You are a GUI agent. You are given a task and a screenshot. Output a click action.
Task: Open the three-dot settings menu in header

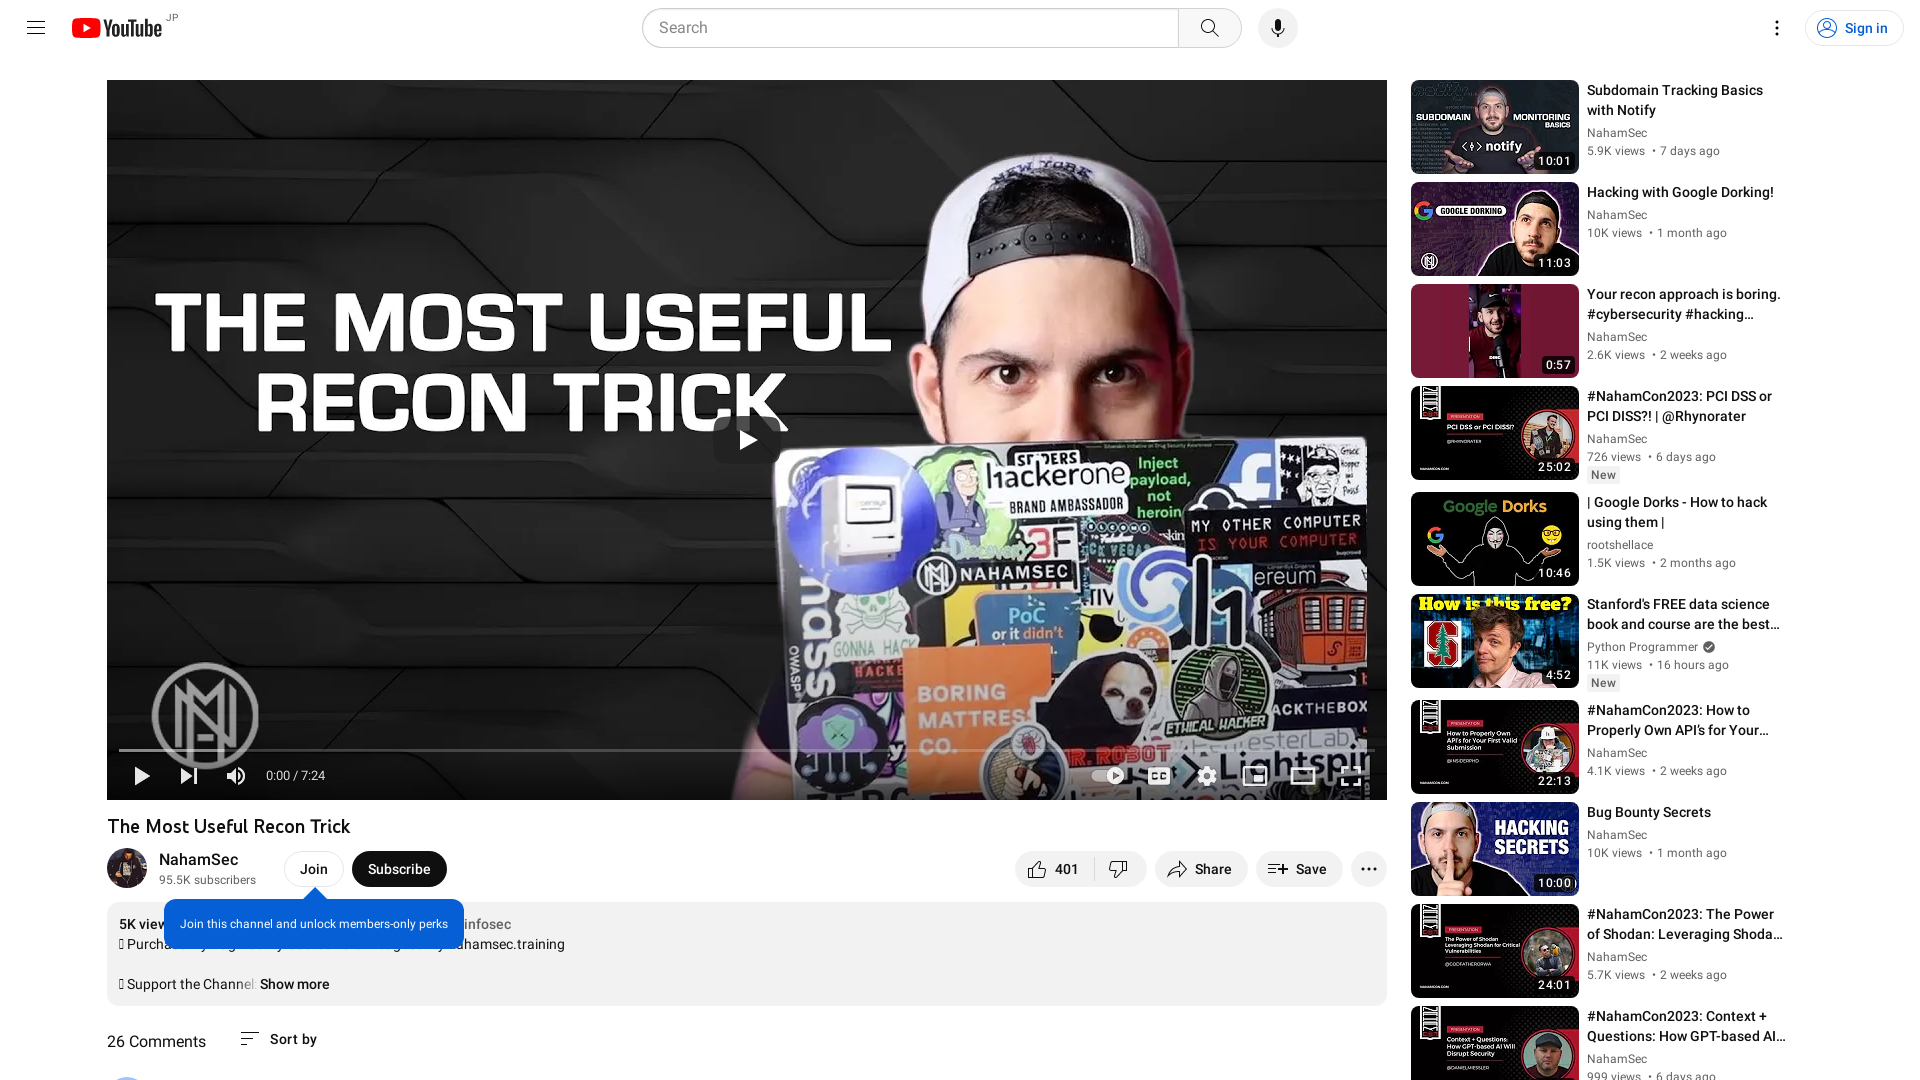coord(1776,28)
